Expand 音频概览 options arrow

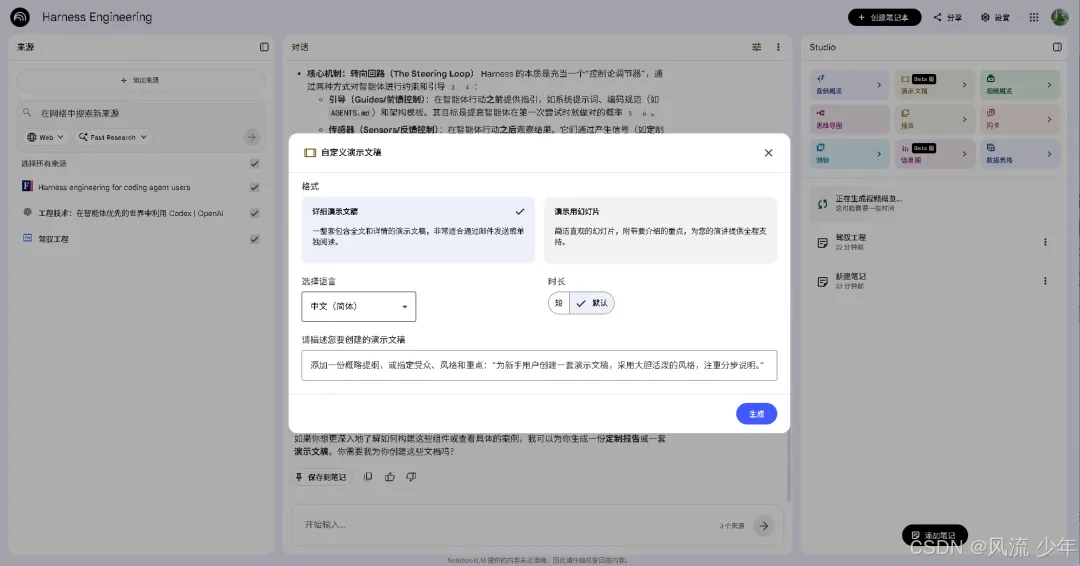coord(879,85)
